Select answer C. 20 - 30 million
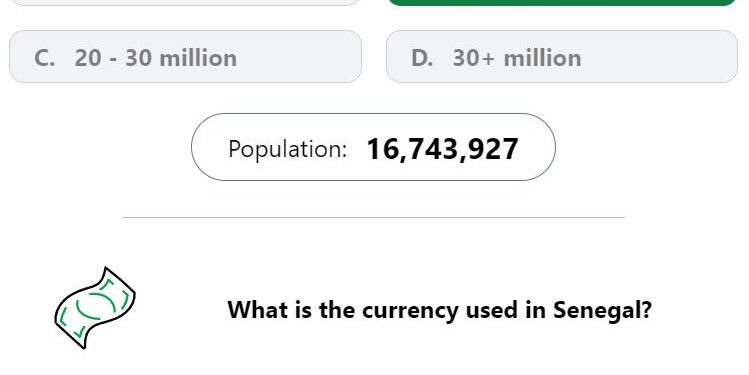The height and width of the screenshot is (375, 749). 185,57
